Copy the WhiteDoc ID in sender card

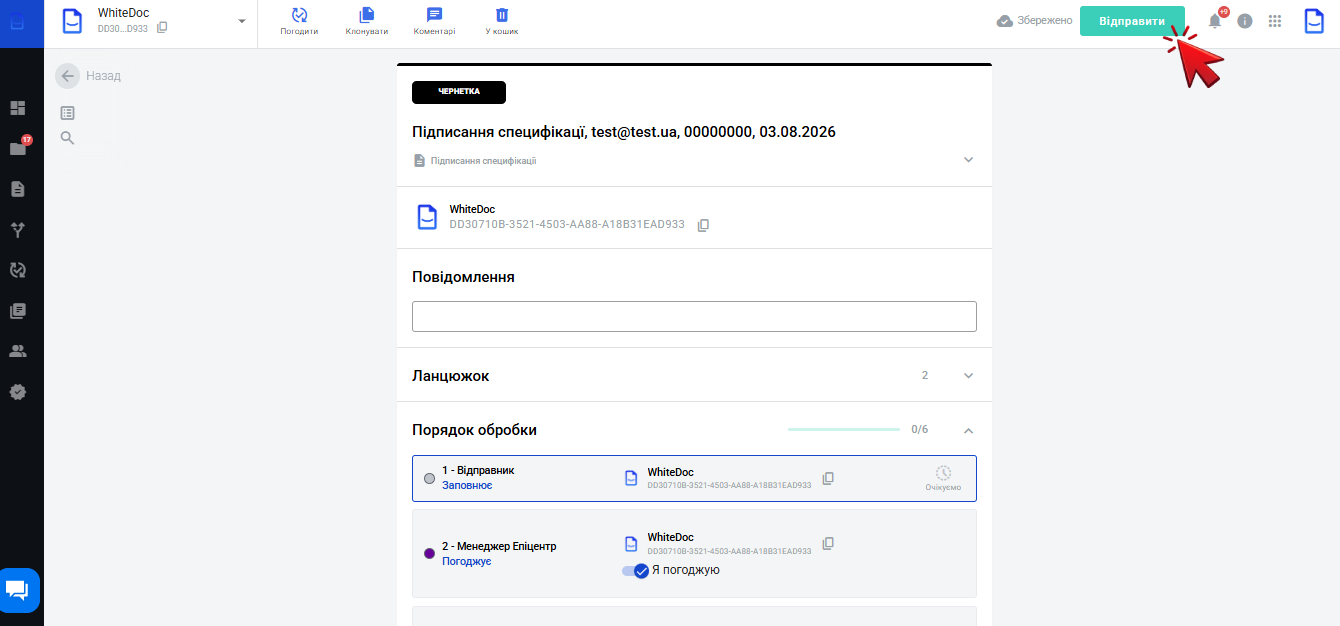(x=703, y=225)
